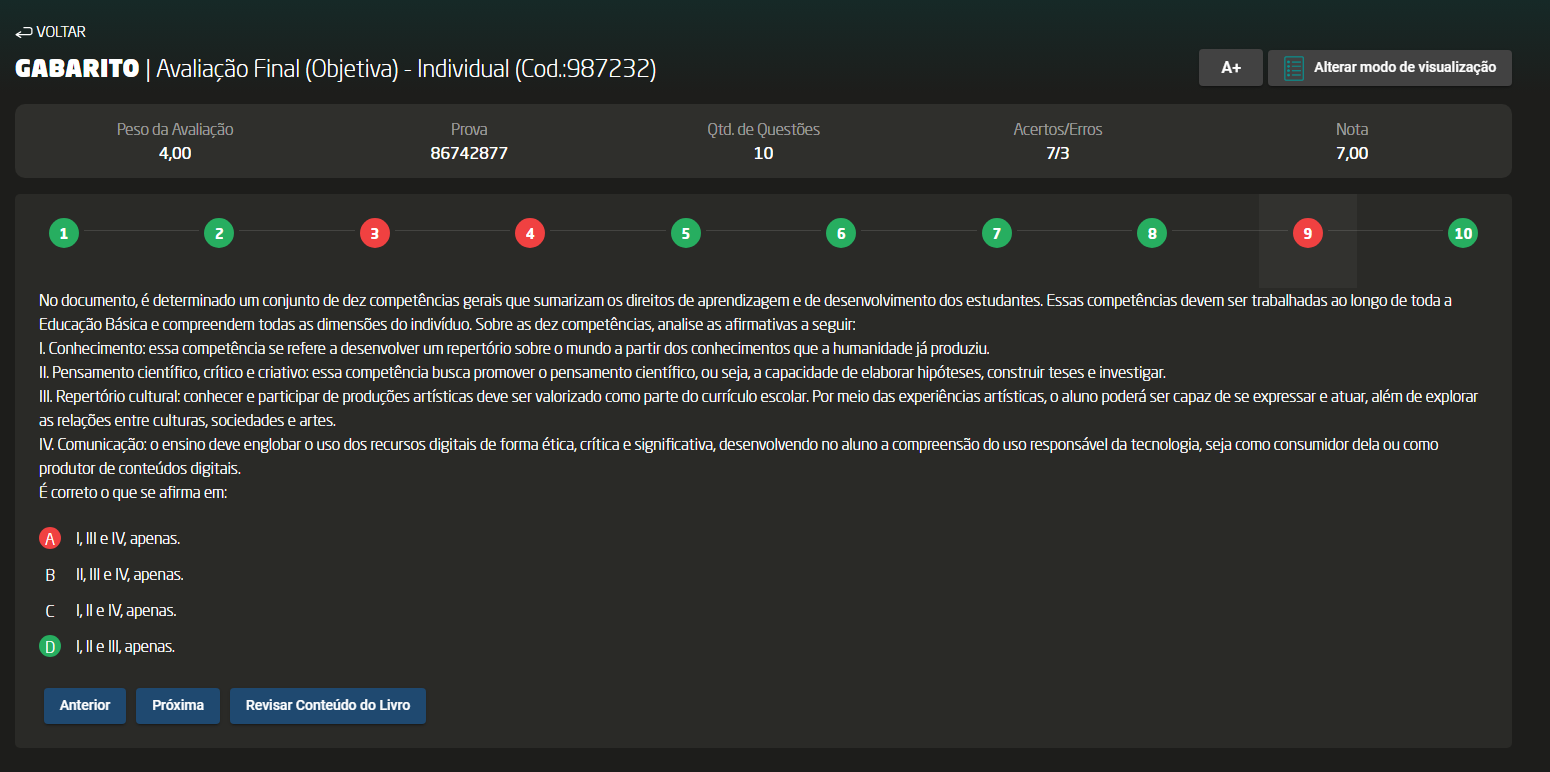Increase font size with A+ button
The height and width of the screenshot is (772, 1550).
click(x=1230, y=68)
